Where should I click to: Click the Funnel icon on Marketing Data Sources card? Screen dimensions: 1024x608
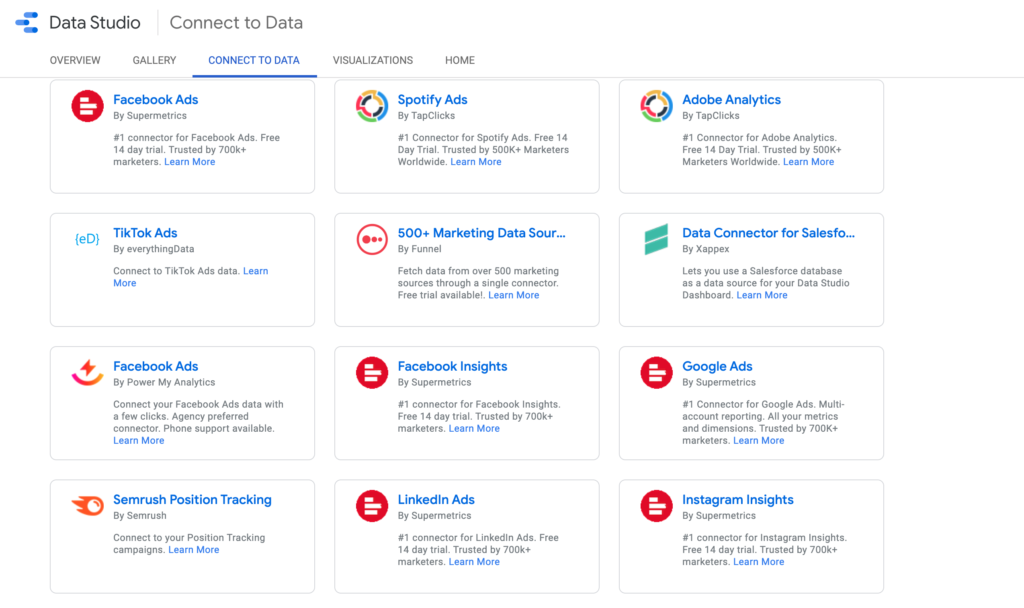[x=372, y=239]
